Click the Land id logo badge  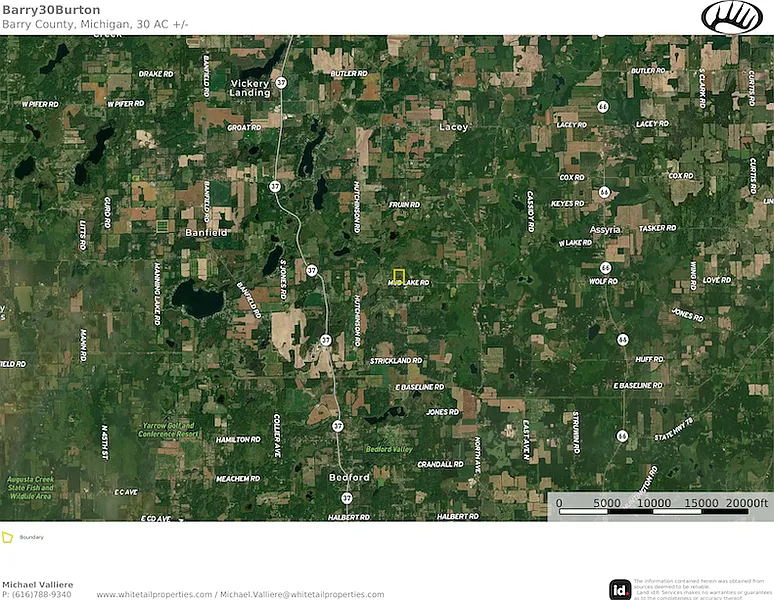620,590
